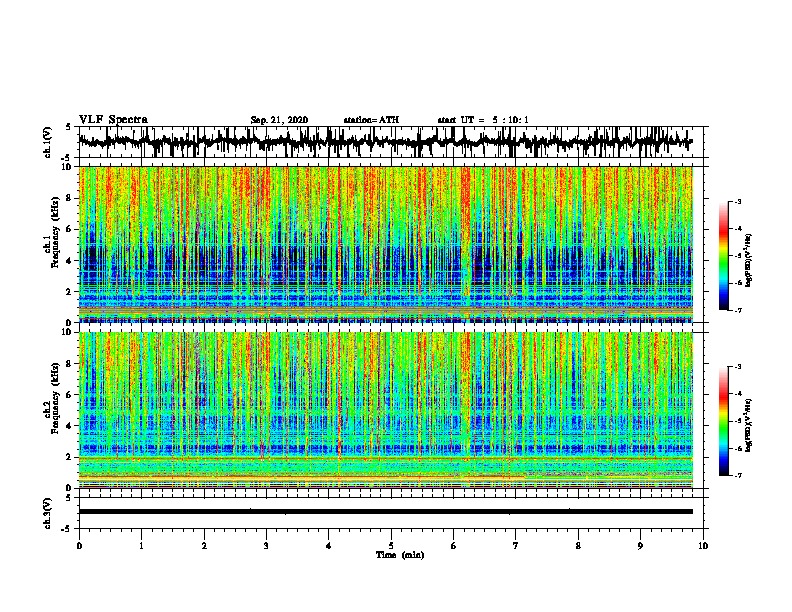This screenshot has height=612, width=792.
Task: Click the time axis tick label "3"
Action: pyautogui.click(x=266, y=546)
